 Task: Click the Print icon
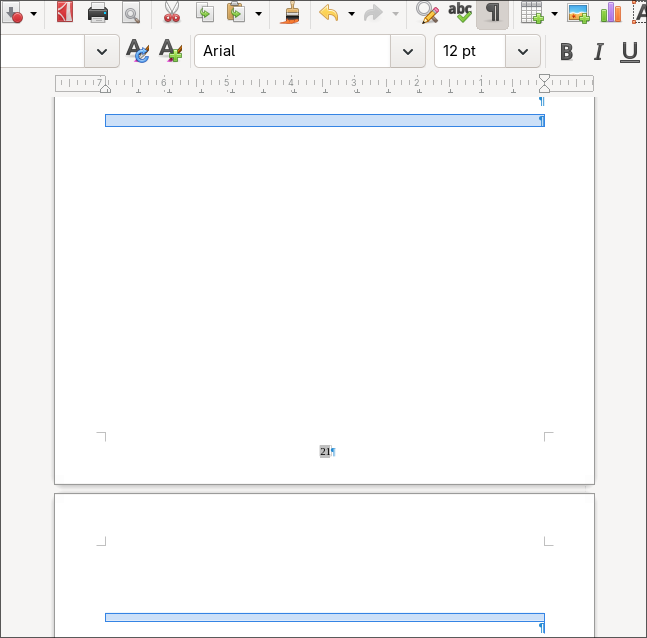(x=98, y=13)
